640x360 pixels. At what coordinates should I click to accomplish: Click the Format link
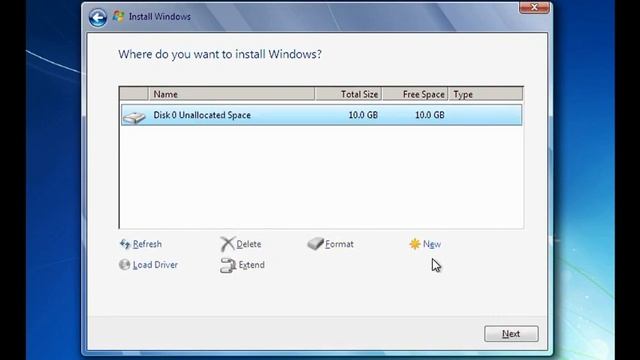point(339,244)
